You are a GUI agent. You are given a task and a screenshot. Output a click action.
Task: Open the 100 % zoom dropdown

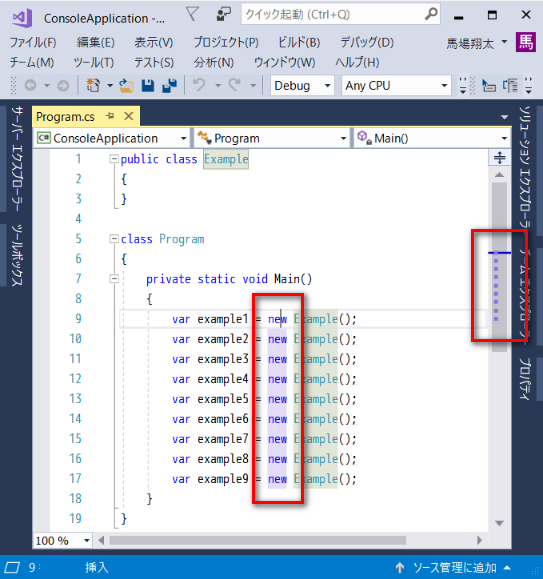62,541
